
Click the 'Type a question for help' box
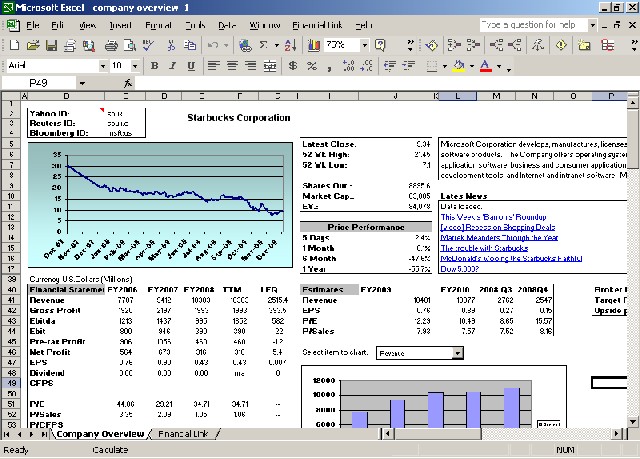pos(528,23)
